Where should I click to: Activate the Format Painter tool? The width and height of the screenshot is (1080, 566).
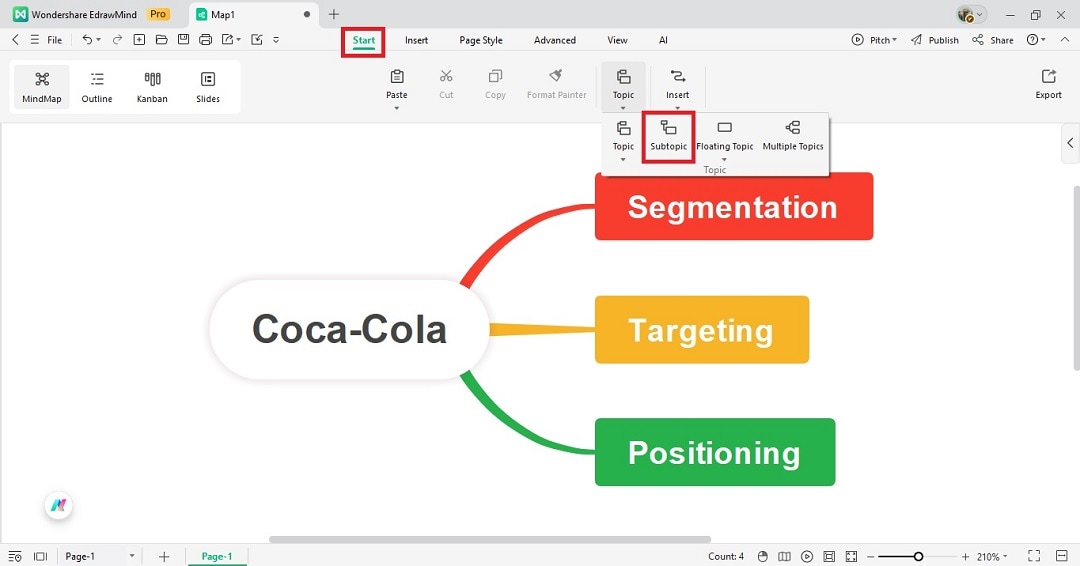pos(557,84)
